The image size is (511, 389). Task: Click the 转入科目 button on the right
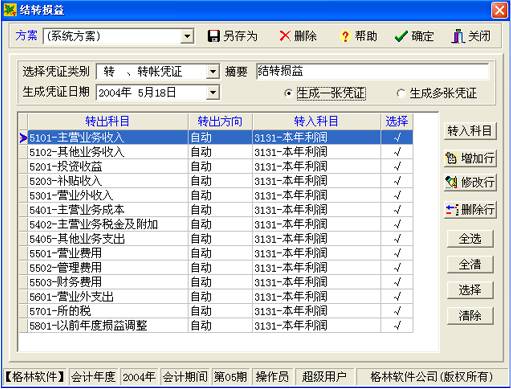469,131
